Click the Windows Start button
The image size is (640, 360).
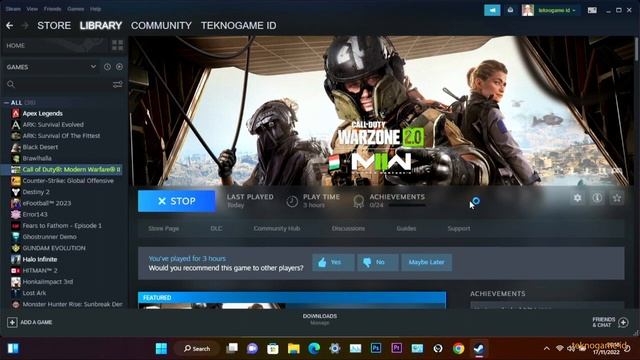point(162,349)
